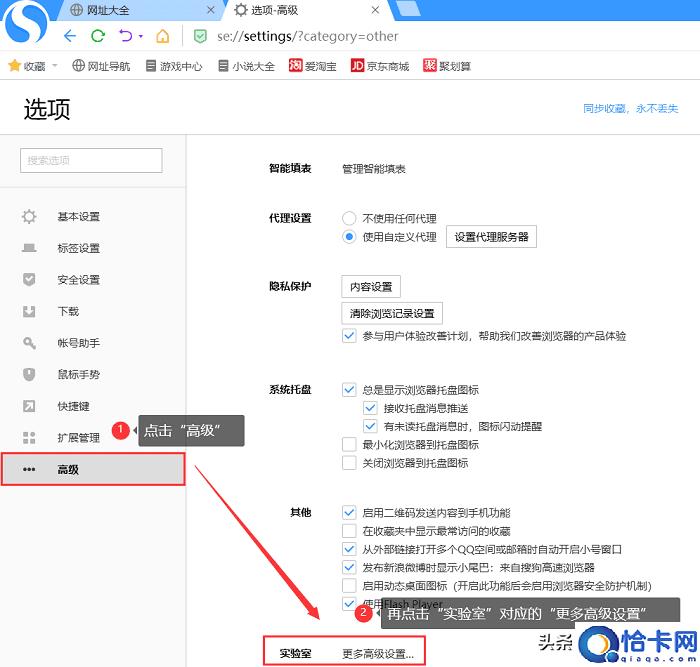Open 管理智能填表 link

tap(374, 169)
